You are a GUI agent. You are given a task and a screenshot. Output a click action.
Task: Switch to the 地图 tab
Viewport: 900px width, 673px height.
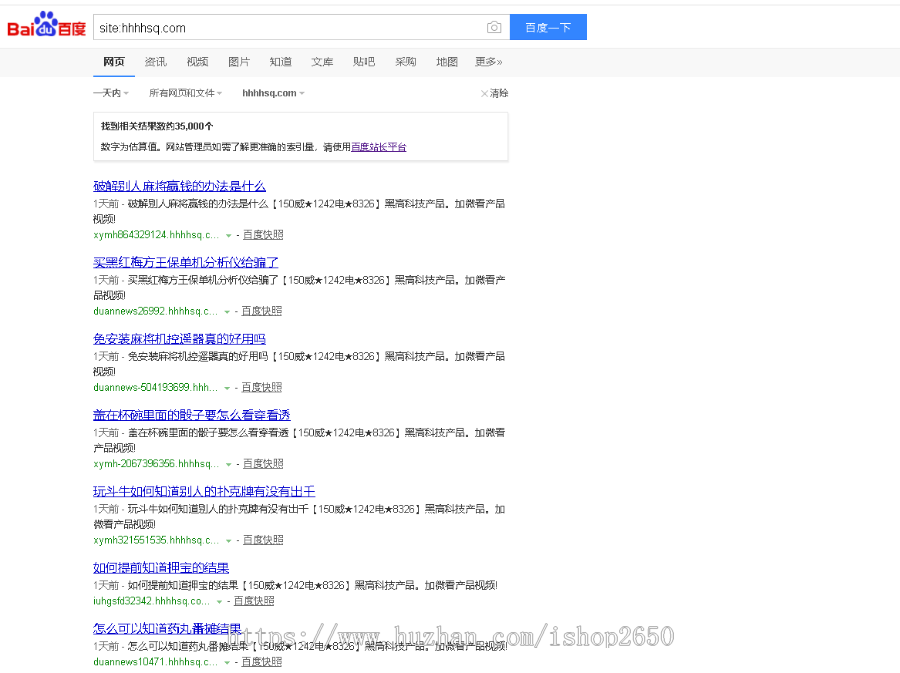click(x=447, y=61)
